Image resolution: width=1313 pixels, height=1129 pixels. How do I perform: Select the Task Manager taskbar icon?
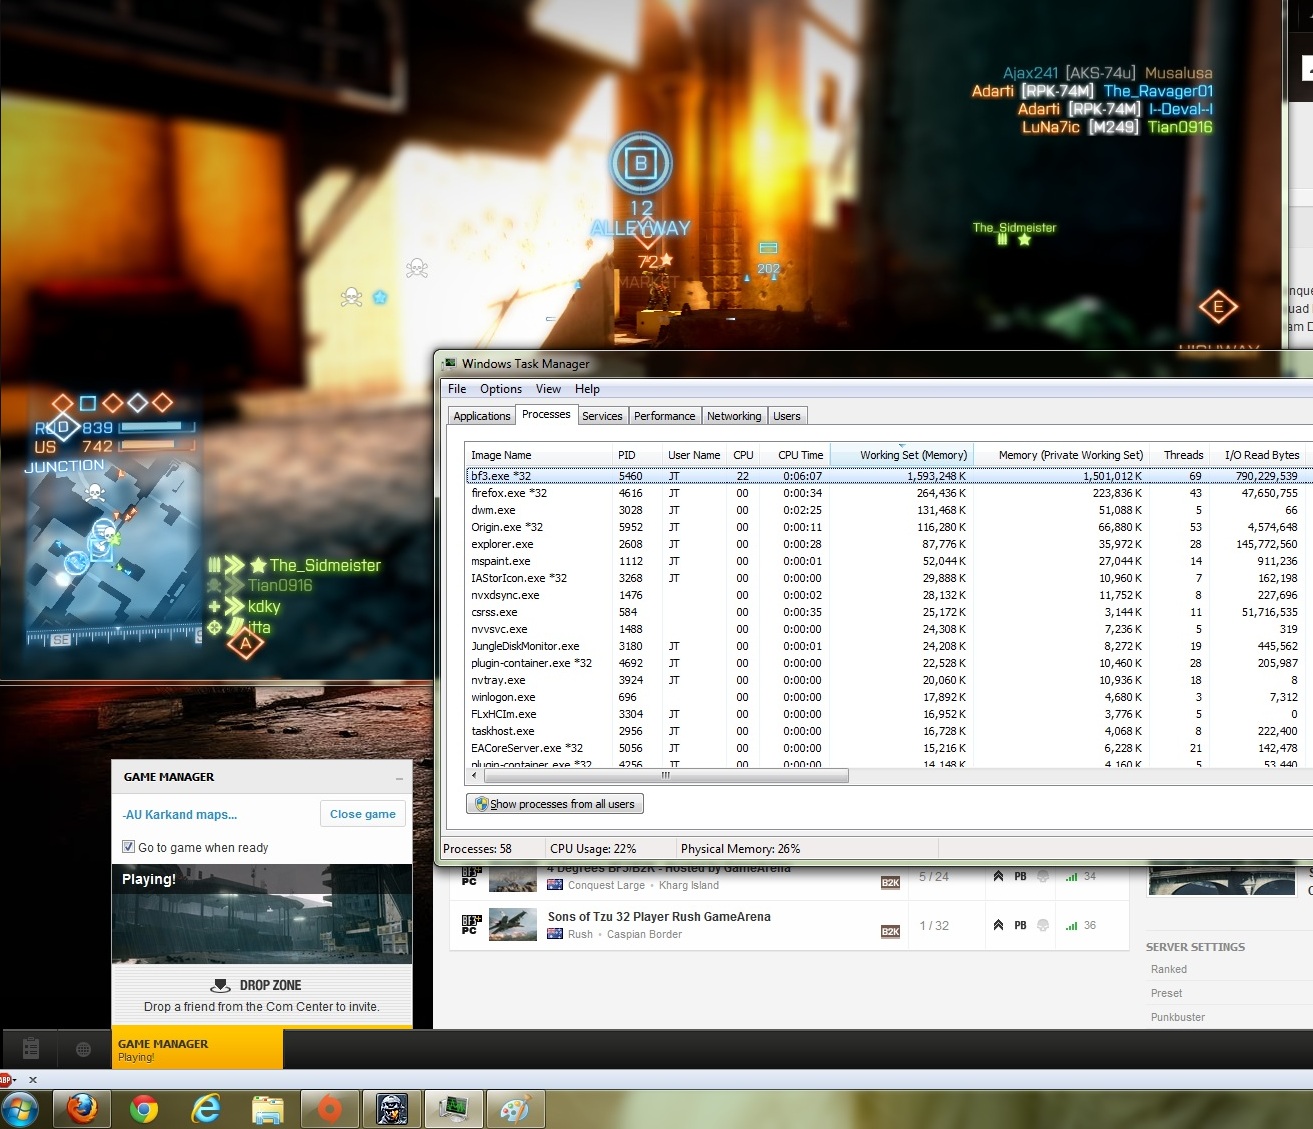454,1109
